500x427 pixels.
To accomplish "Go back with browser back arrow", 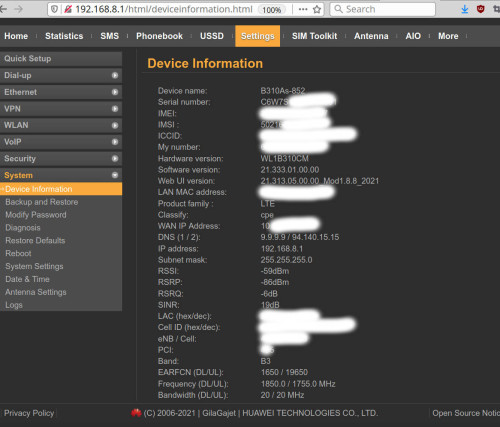I will (x=4, y=9).
